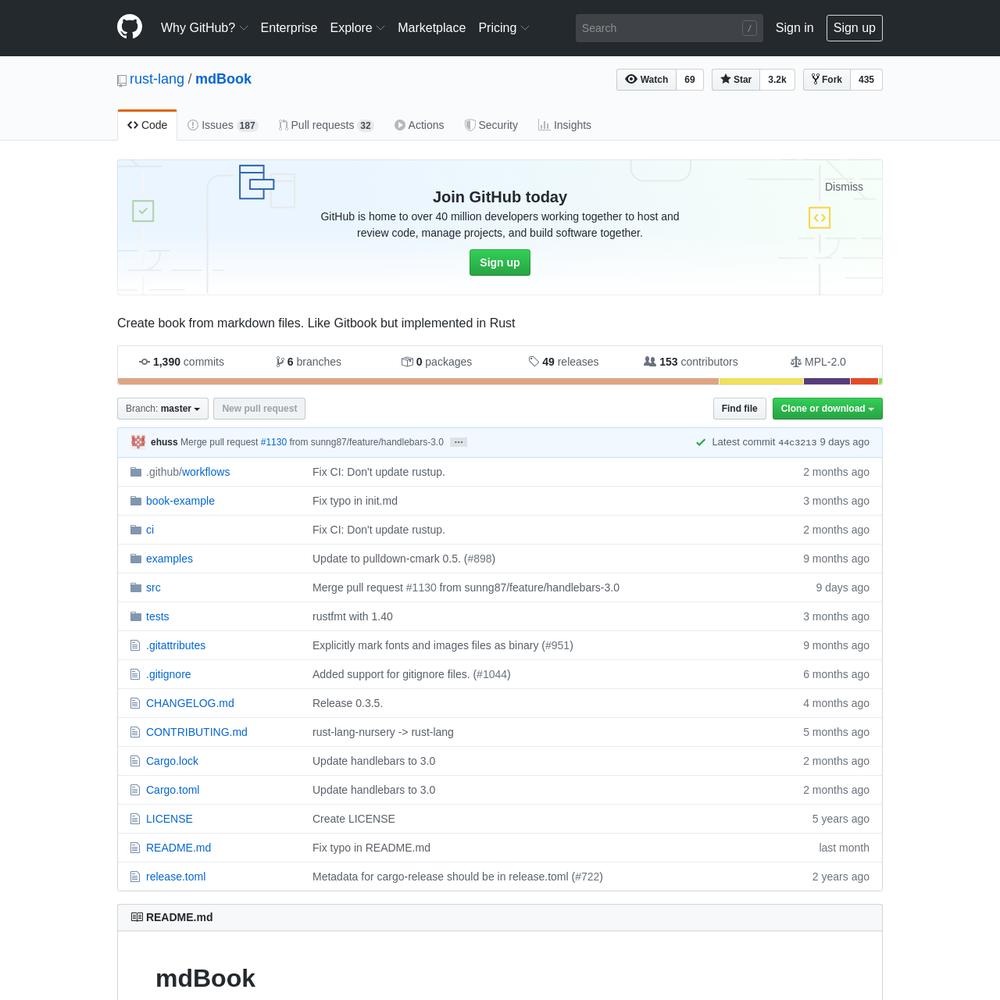
Task: Click the 435 forks count
Action: (866, 80)
